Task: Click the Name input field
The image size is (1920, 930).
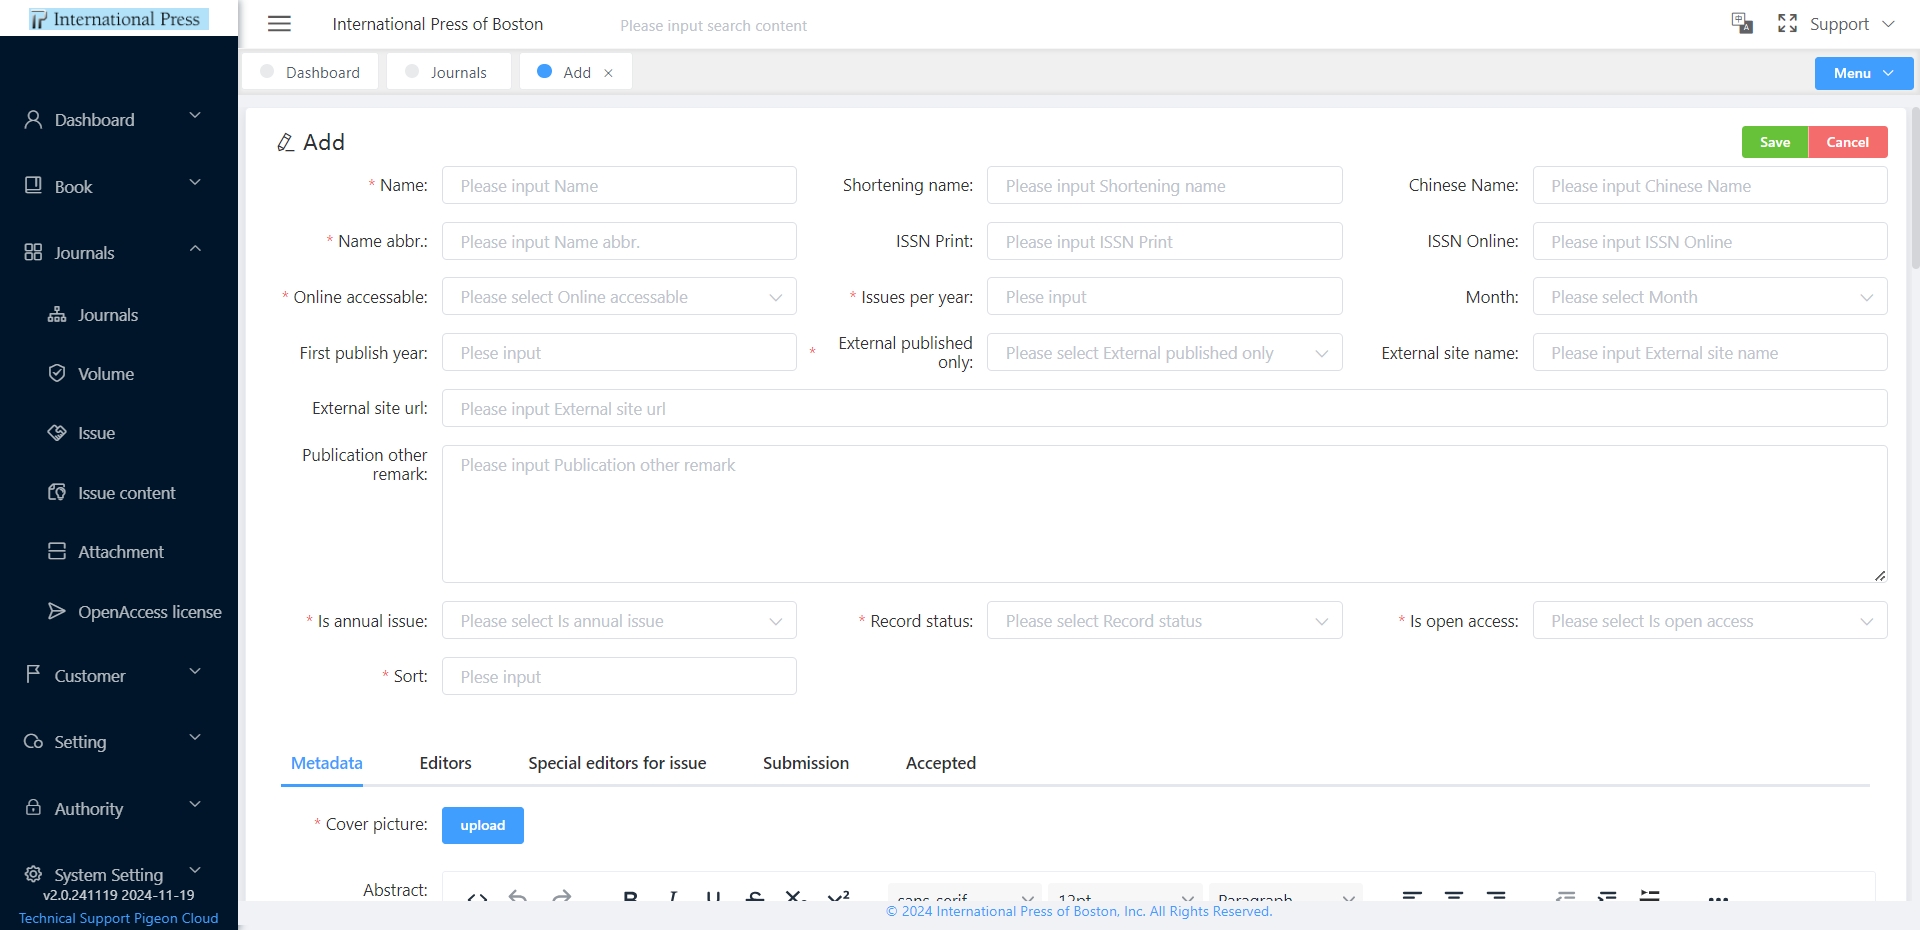Action: tap(619, 186)
